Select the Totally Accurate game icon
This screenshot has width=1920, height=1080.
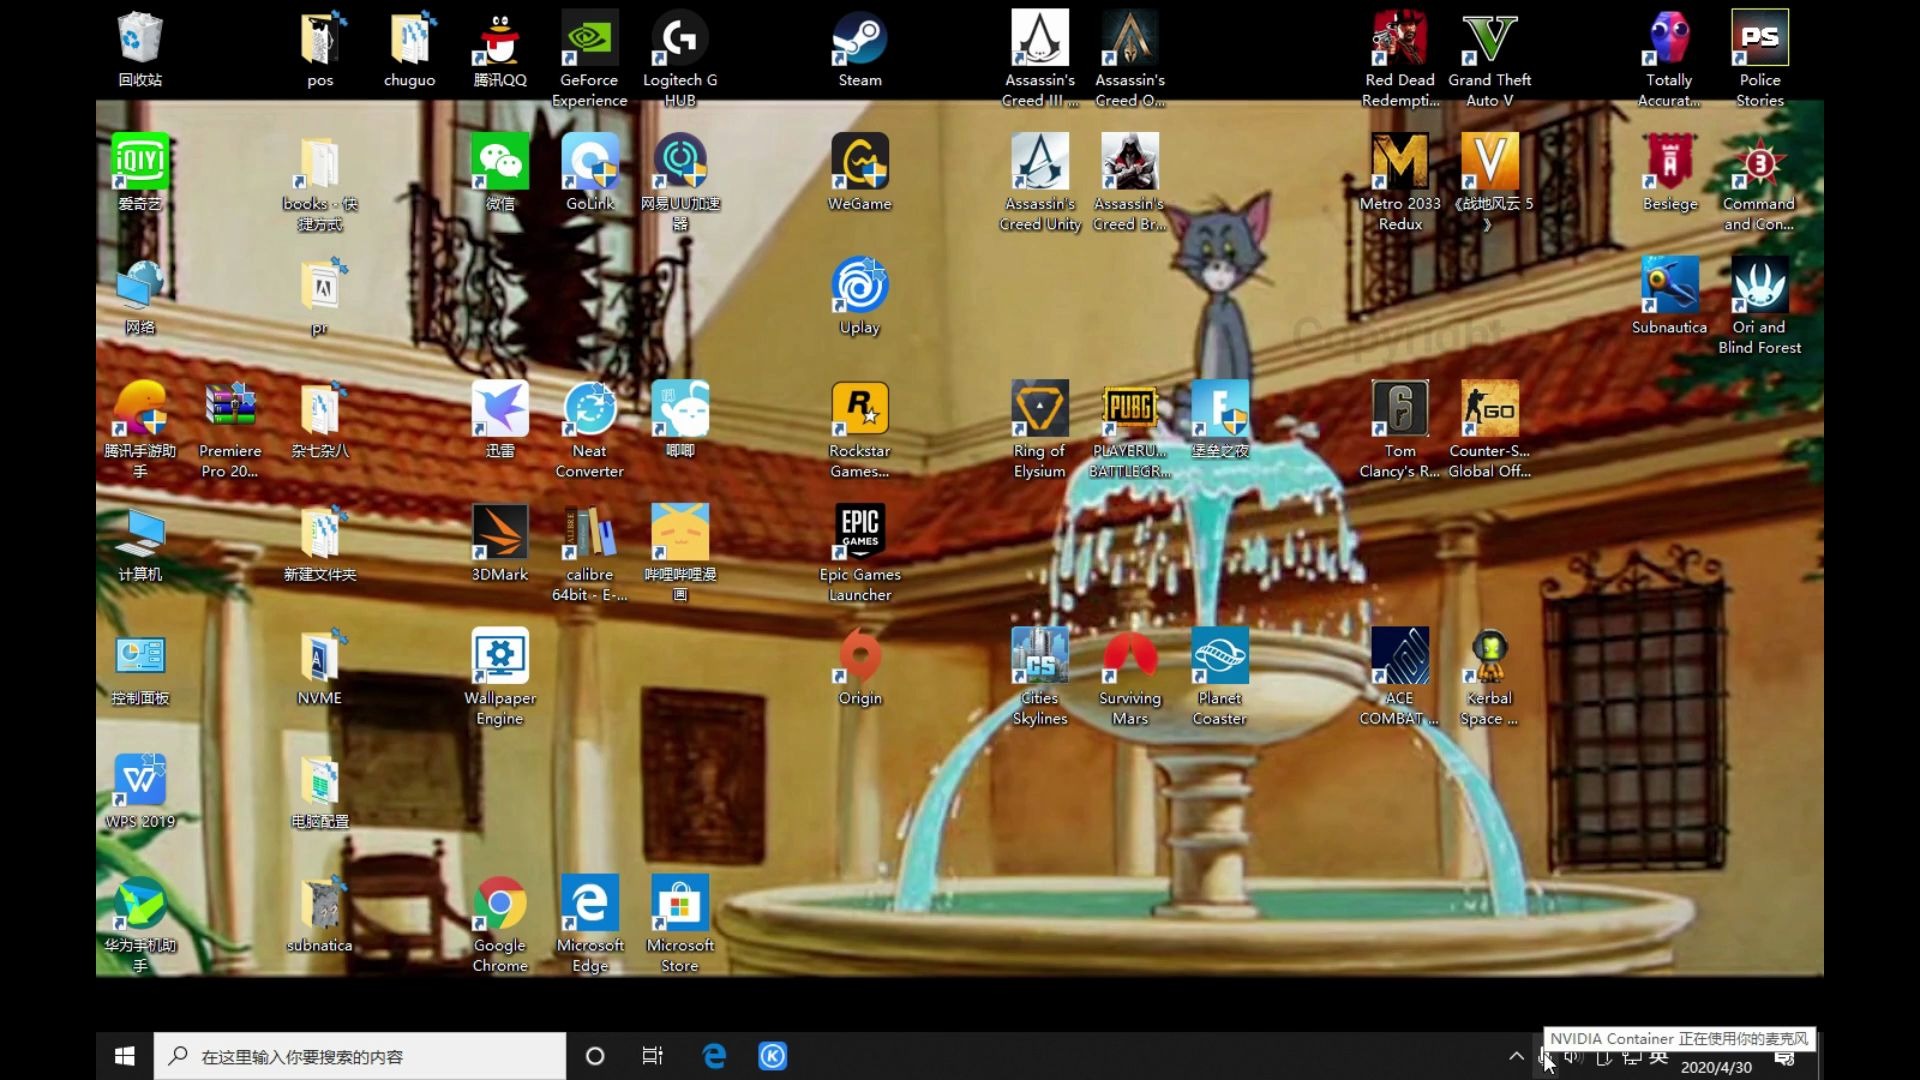click(x=1670, y=58)
